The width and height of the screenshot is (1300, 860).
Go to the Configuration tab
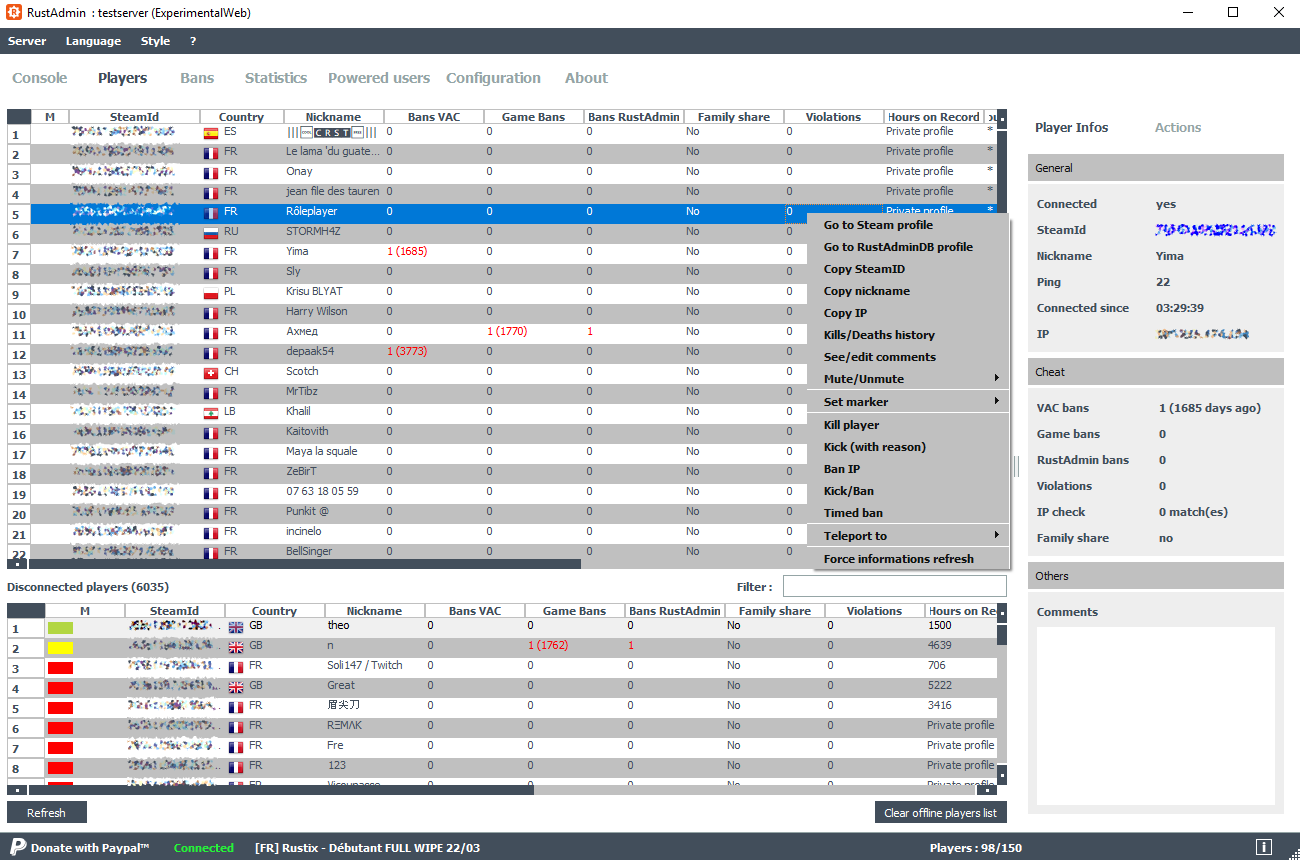(493, 78)
